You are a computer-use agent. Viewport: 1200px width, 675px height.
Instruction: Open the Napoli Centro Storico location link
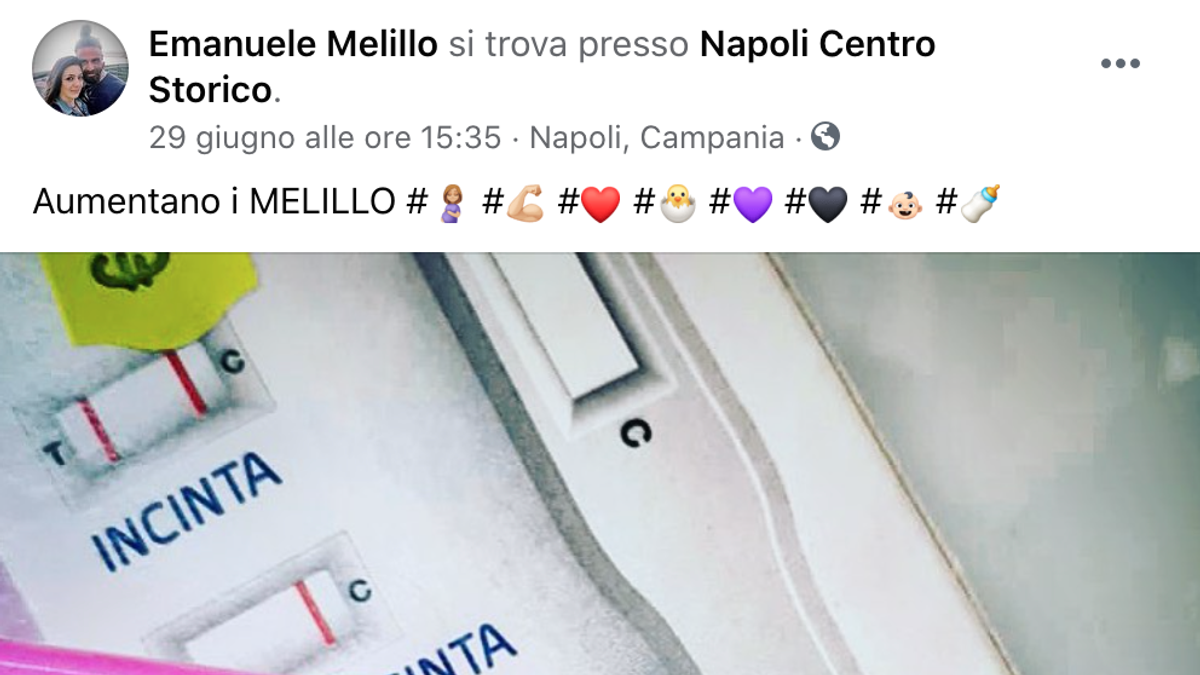pos(542,67)
